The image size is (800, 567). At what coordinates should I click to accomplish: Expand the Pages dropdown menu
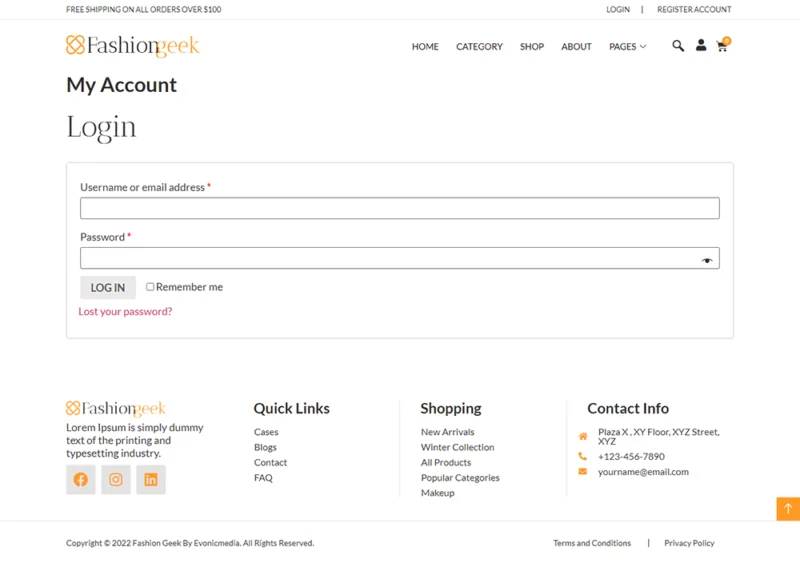pos(628,46)
